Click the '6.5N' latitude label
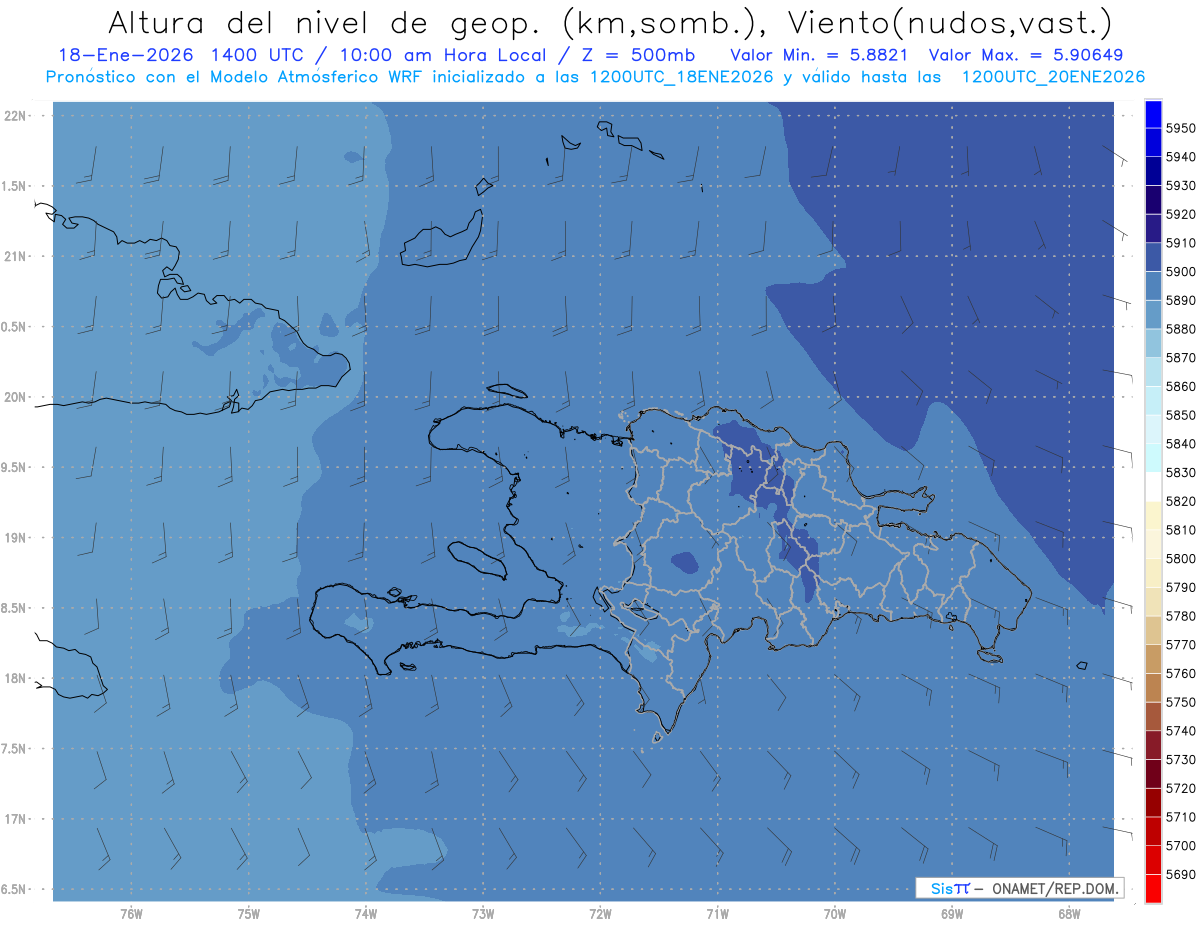The height and width of the screenshot is (927, 1200). pyautogui.click(x=13, y=890)
